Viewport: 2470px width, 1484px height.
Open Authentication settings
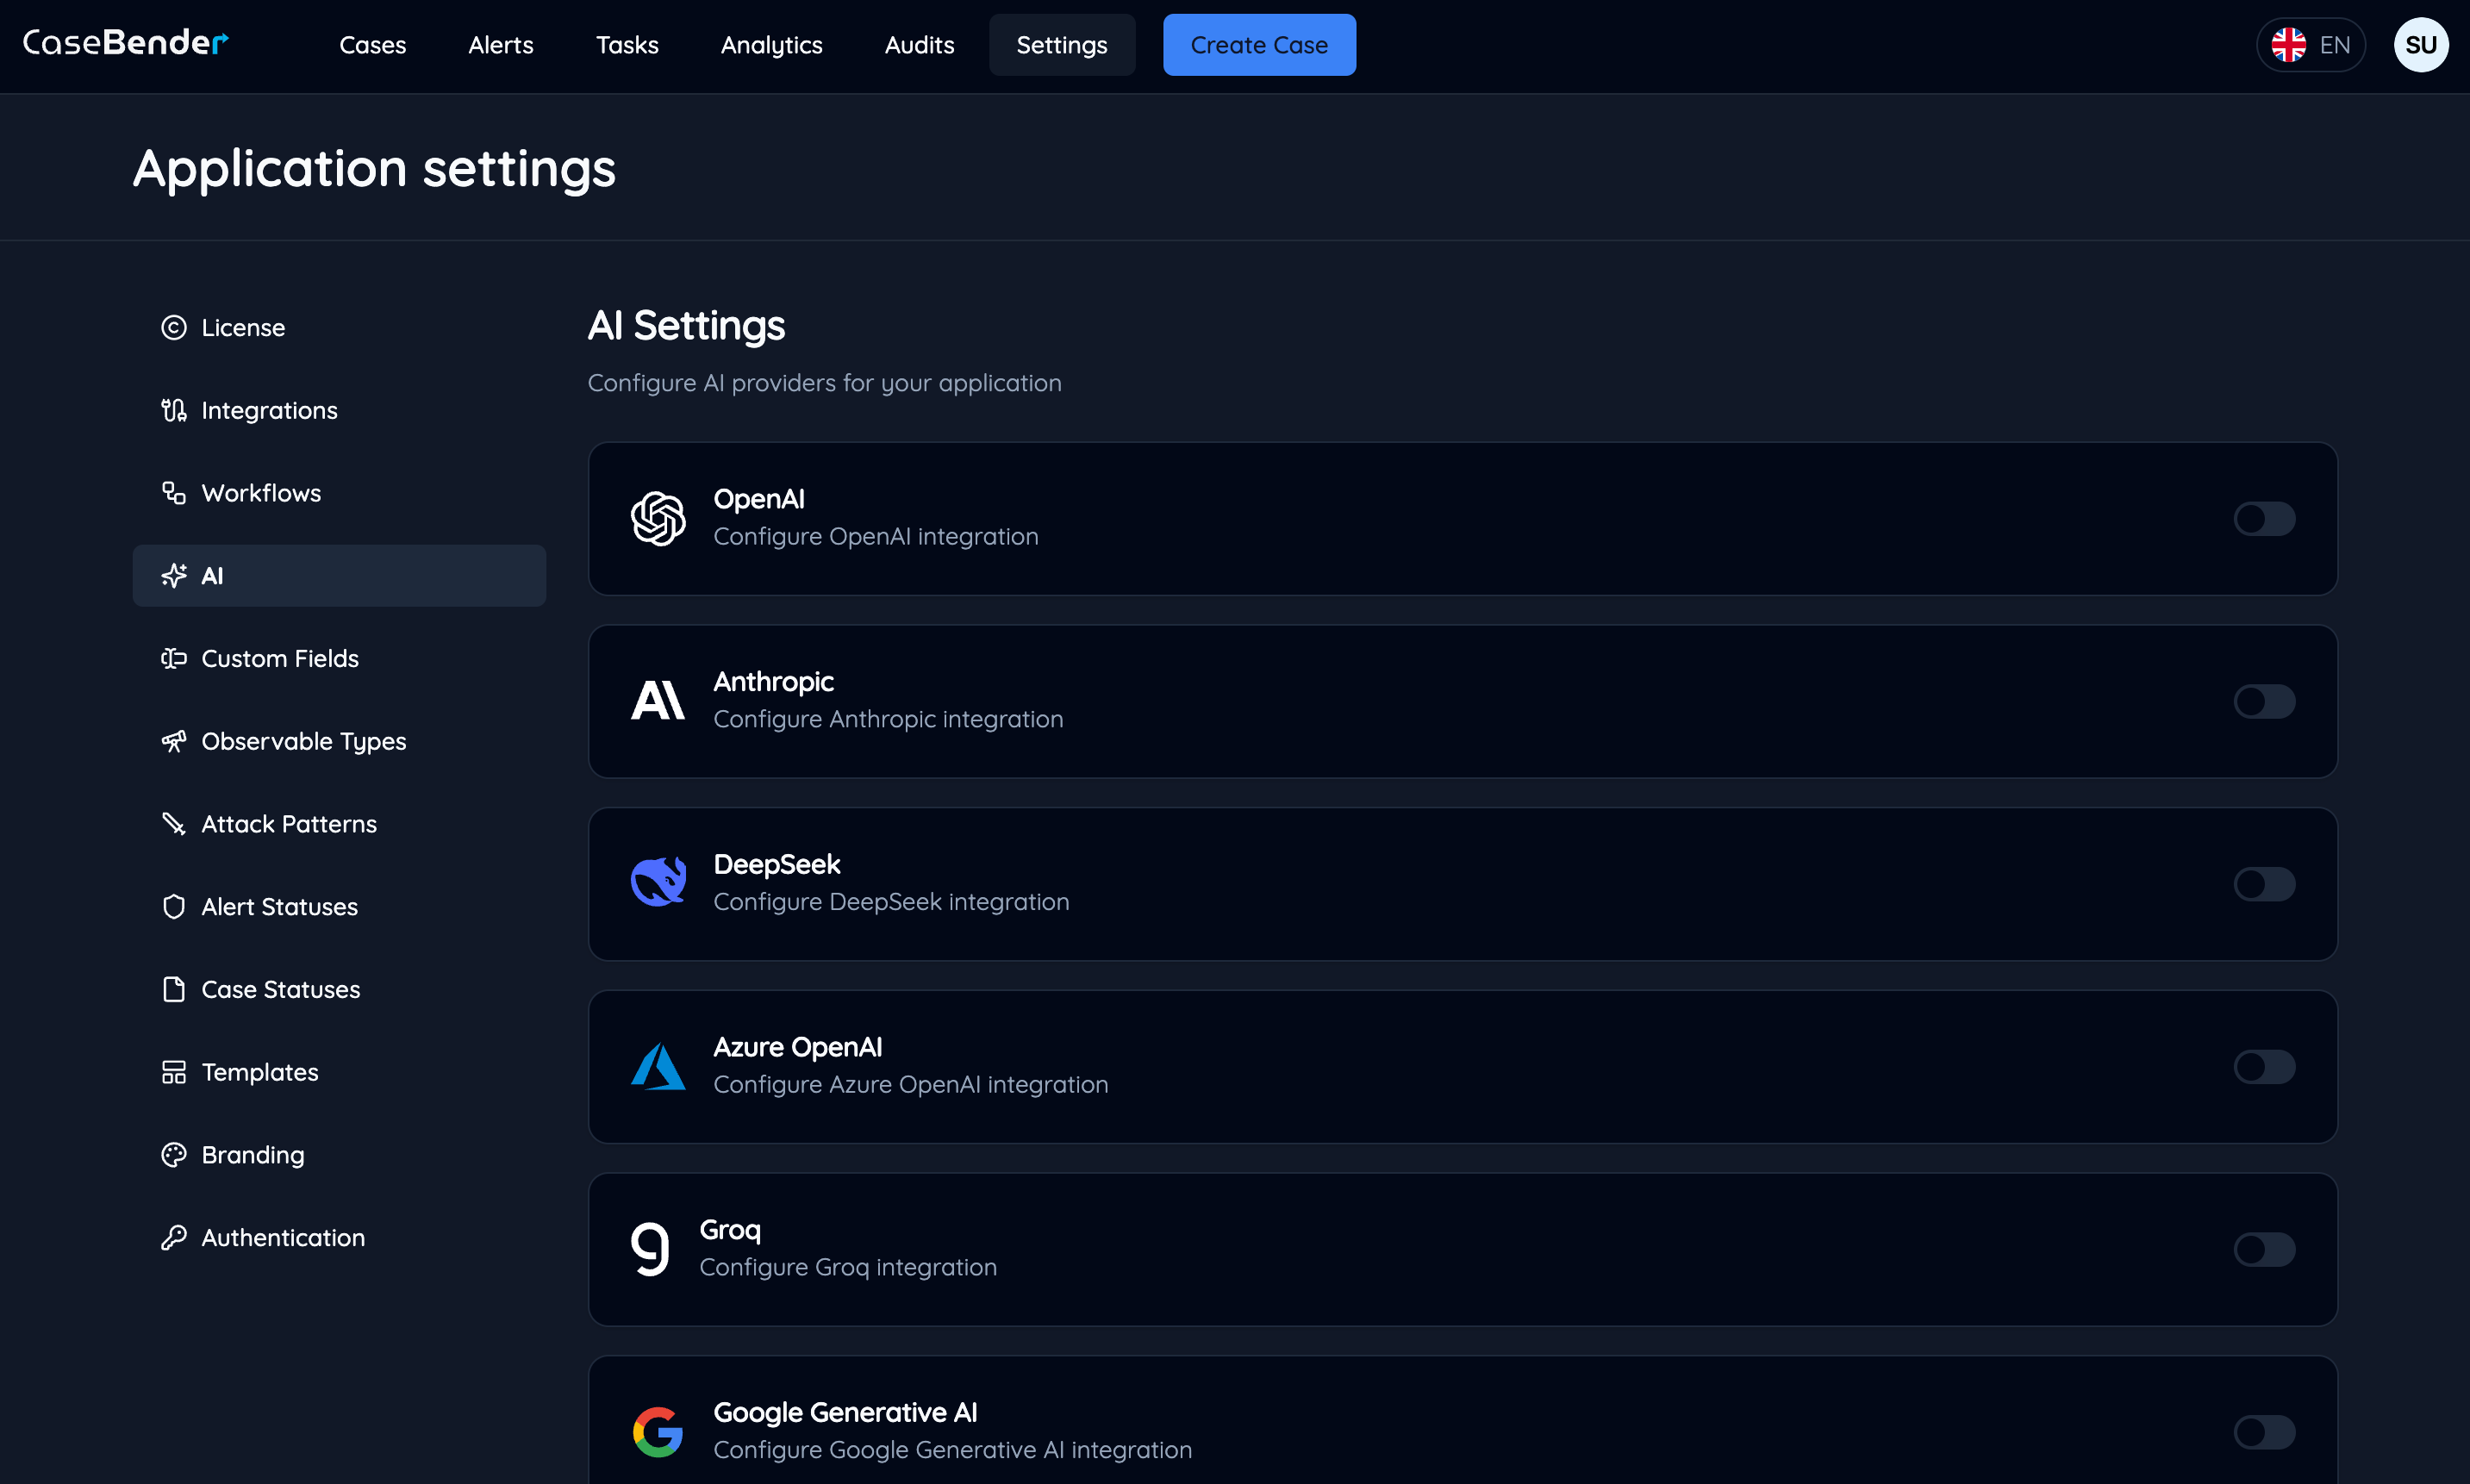coord(283,1237)
